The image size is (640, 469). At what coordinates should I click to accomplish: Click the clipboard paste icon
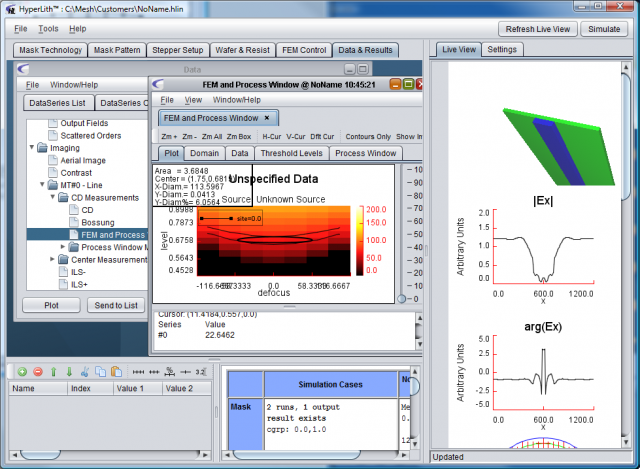tap(117, 371)
